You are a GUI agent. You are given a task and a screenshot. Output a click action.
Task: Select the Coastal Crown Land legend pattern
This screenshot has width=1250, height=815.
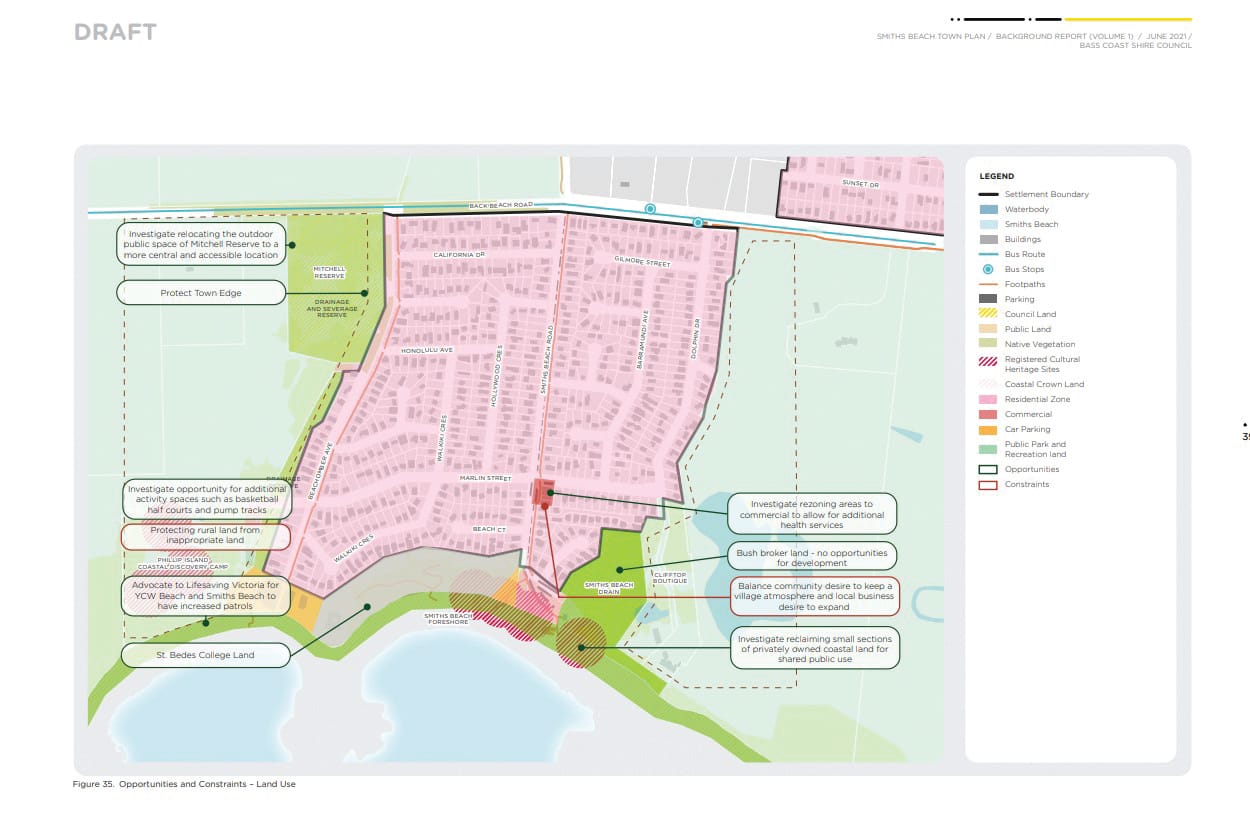988,384
